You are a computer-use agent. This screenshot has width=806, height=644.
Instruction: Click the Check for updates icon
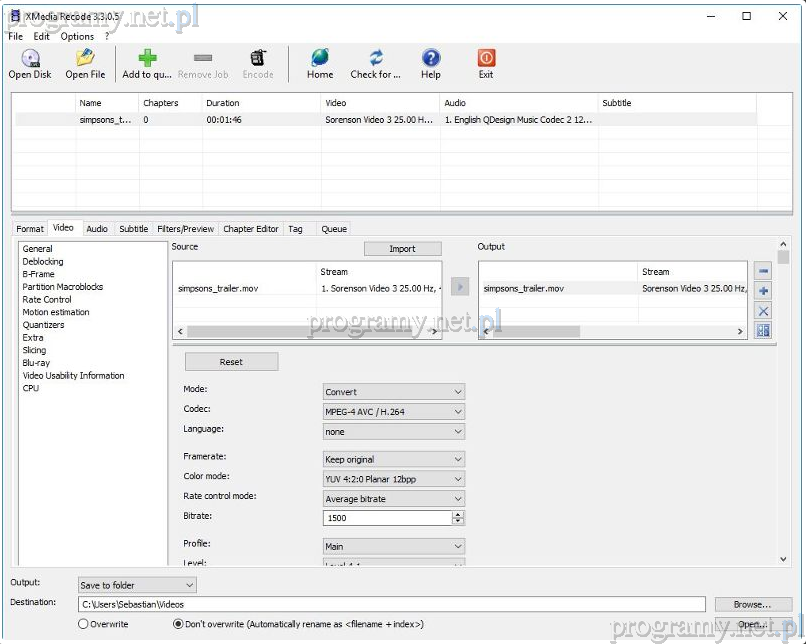click(x=376, y=60)
